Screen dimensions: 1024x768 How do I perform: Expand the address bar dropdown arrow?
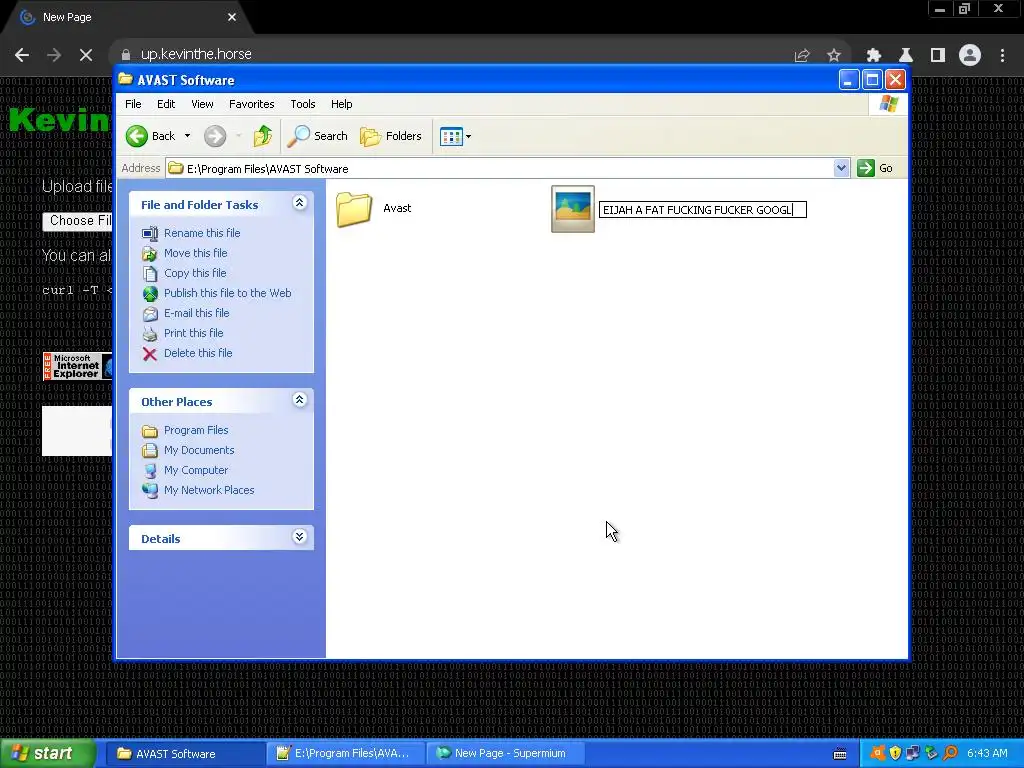tap(841, 168)
